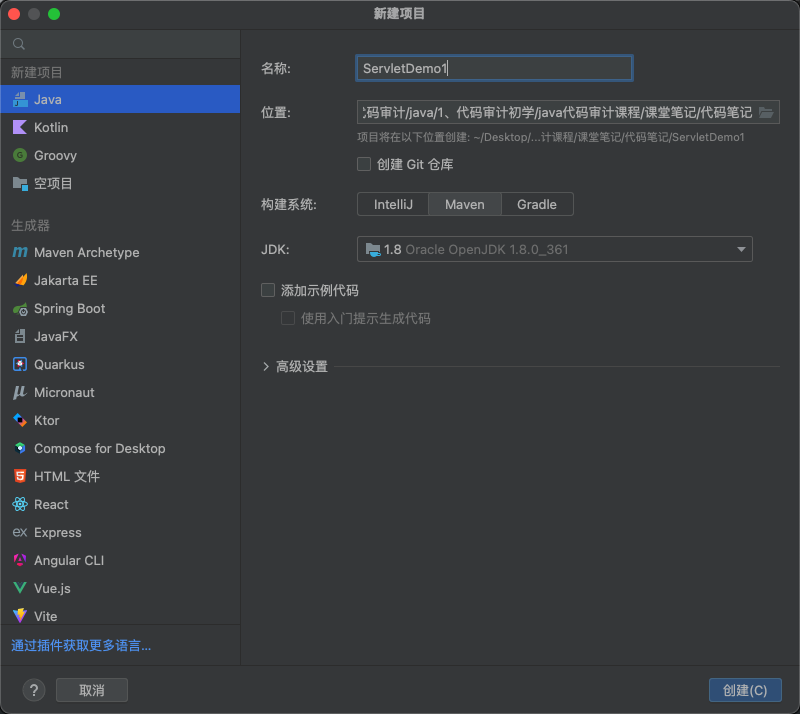
Task: Click the 创建(C) button
Action: pyautogui.click(x=744, y=690)
